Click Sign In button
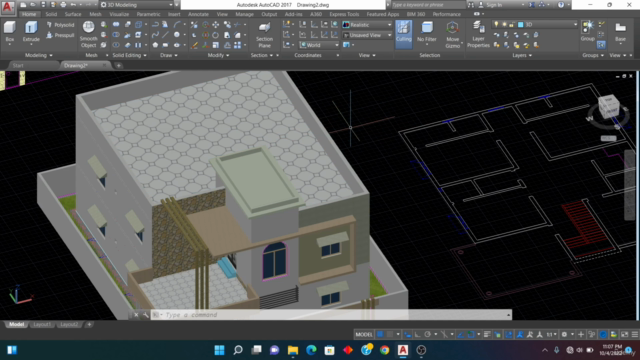The height and width of the screenshot is (360, 640). click(494, 5)
